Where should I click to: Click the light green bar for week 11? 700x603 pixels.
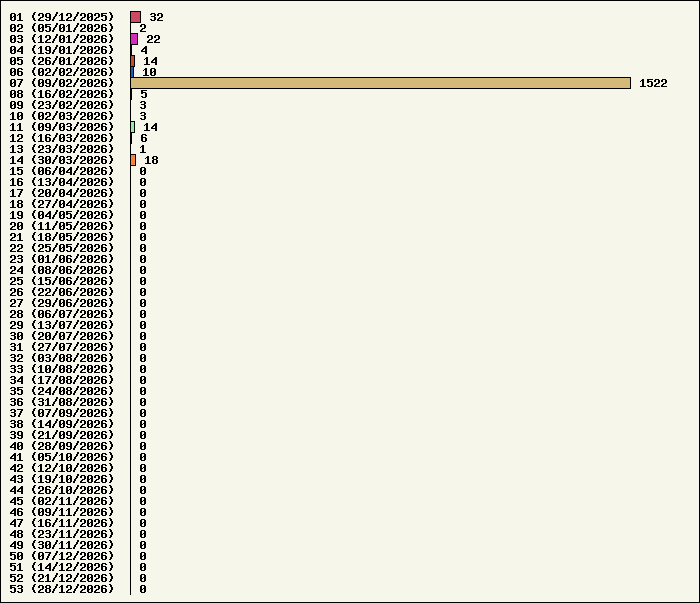133,127
